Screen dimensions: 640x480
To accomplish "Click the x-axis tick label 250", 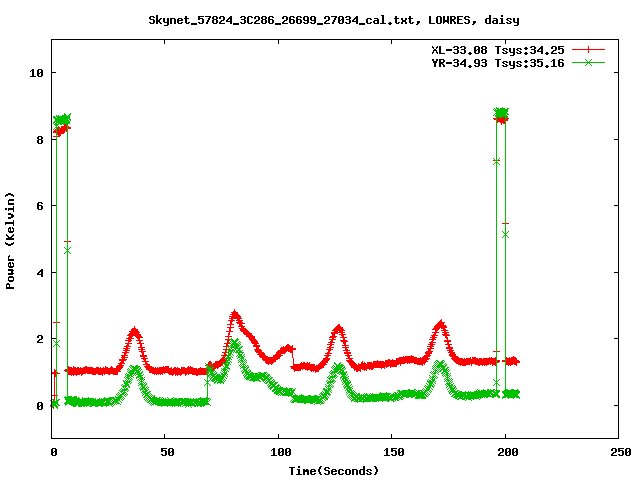I will point(621,452).
